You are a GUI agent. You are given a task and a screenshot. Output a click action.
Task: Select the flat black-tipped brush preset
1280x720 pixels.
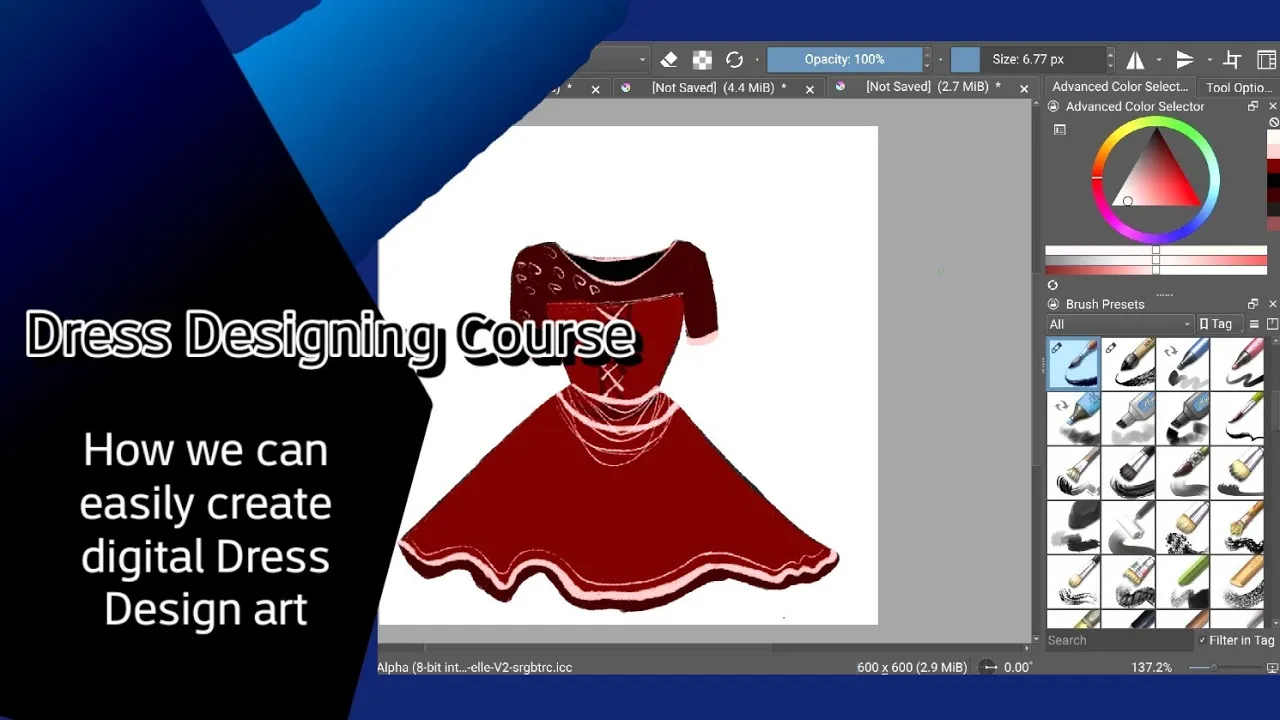(1128, 473)
